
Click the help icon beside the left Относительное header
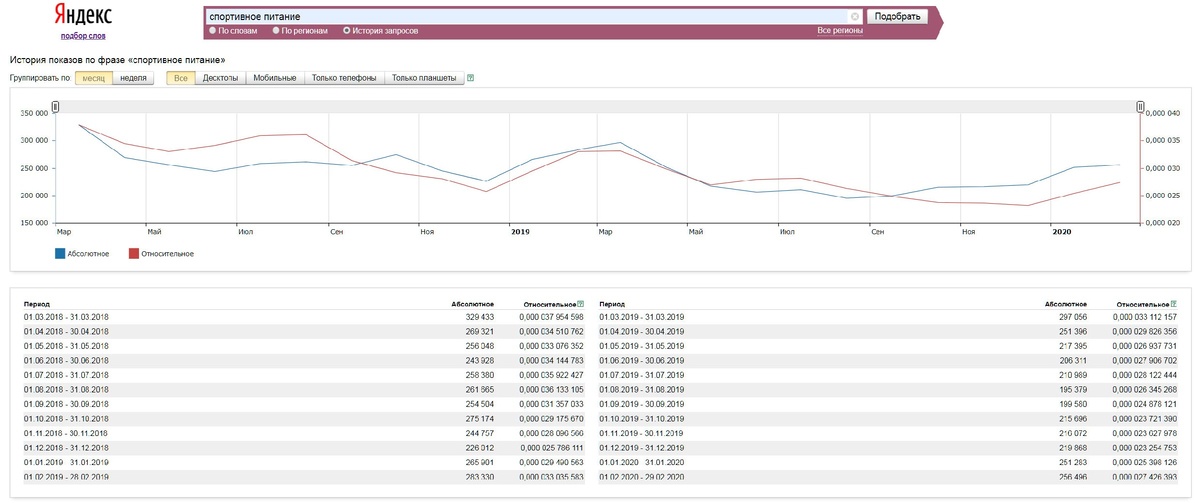pos(580,303)
